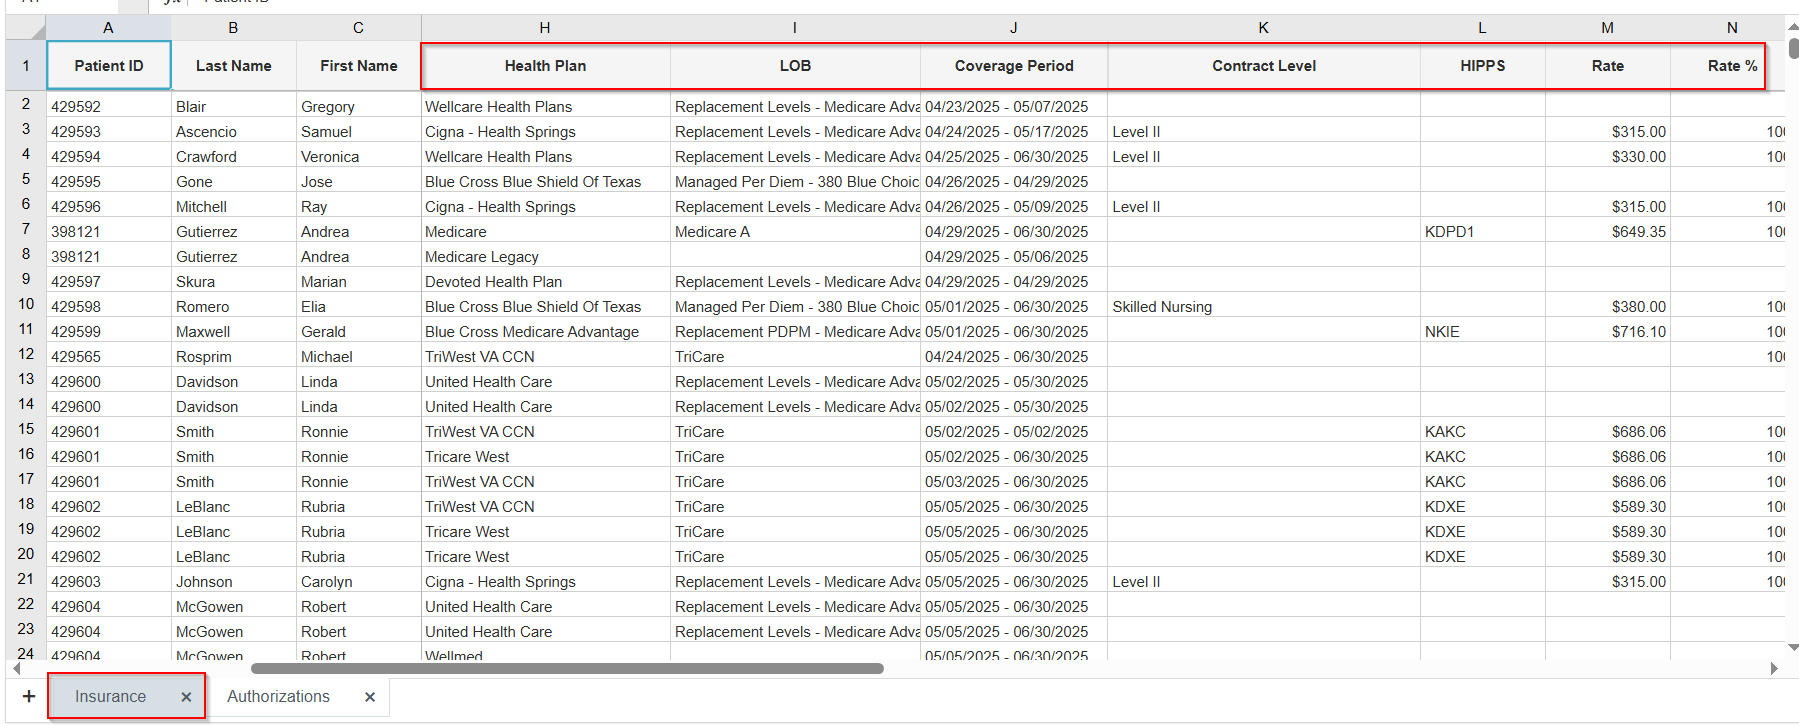Click the $716.10 rate cell
The width and height of the screenshot is (1799, 725).
(x=1607, y=332)
